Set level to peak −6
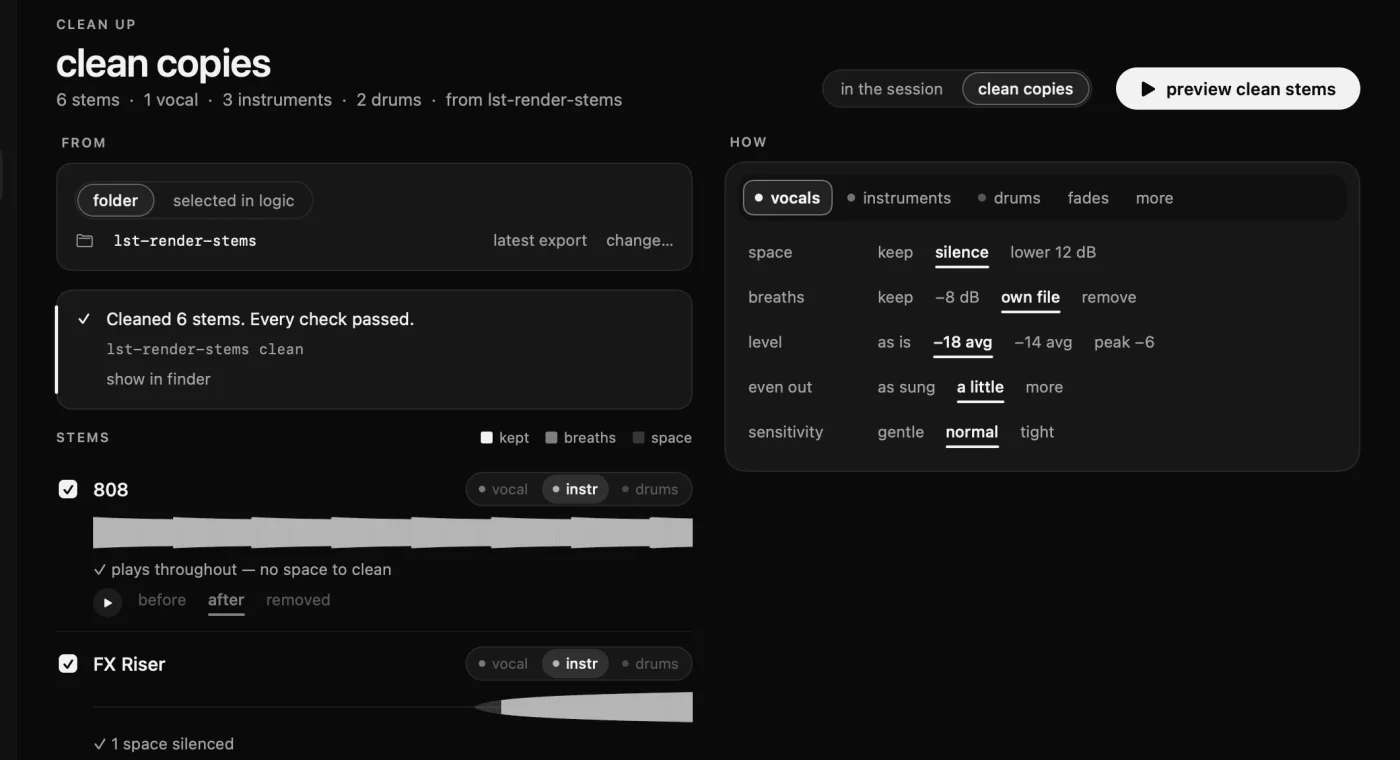 tap(1124, 342)
